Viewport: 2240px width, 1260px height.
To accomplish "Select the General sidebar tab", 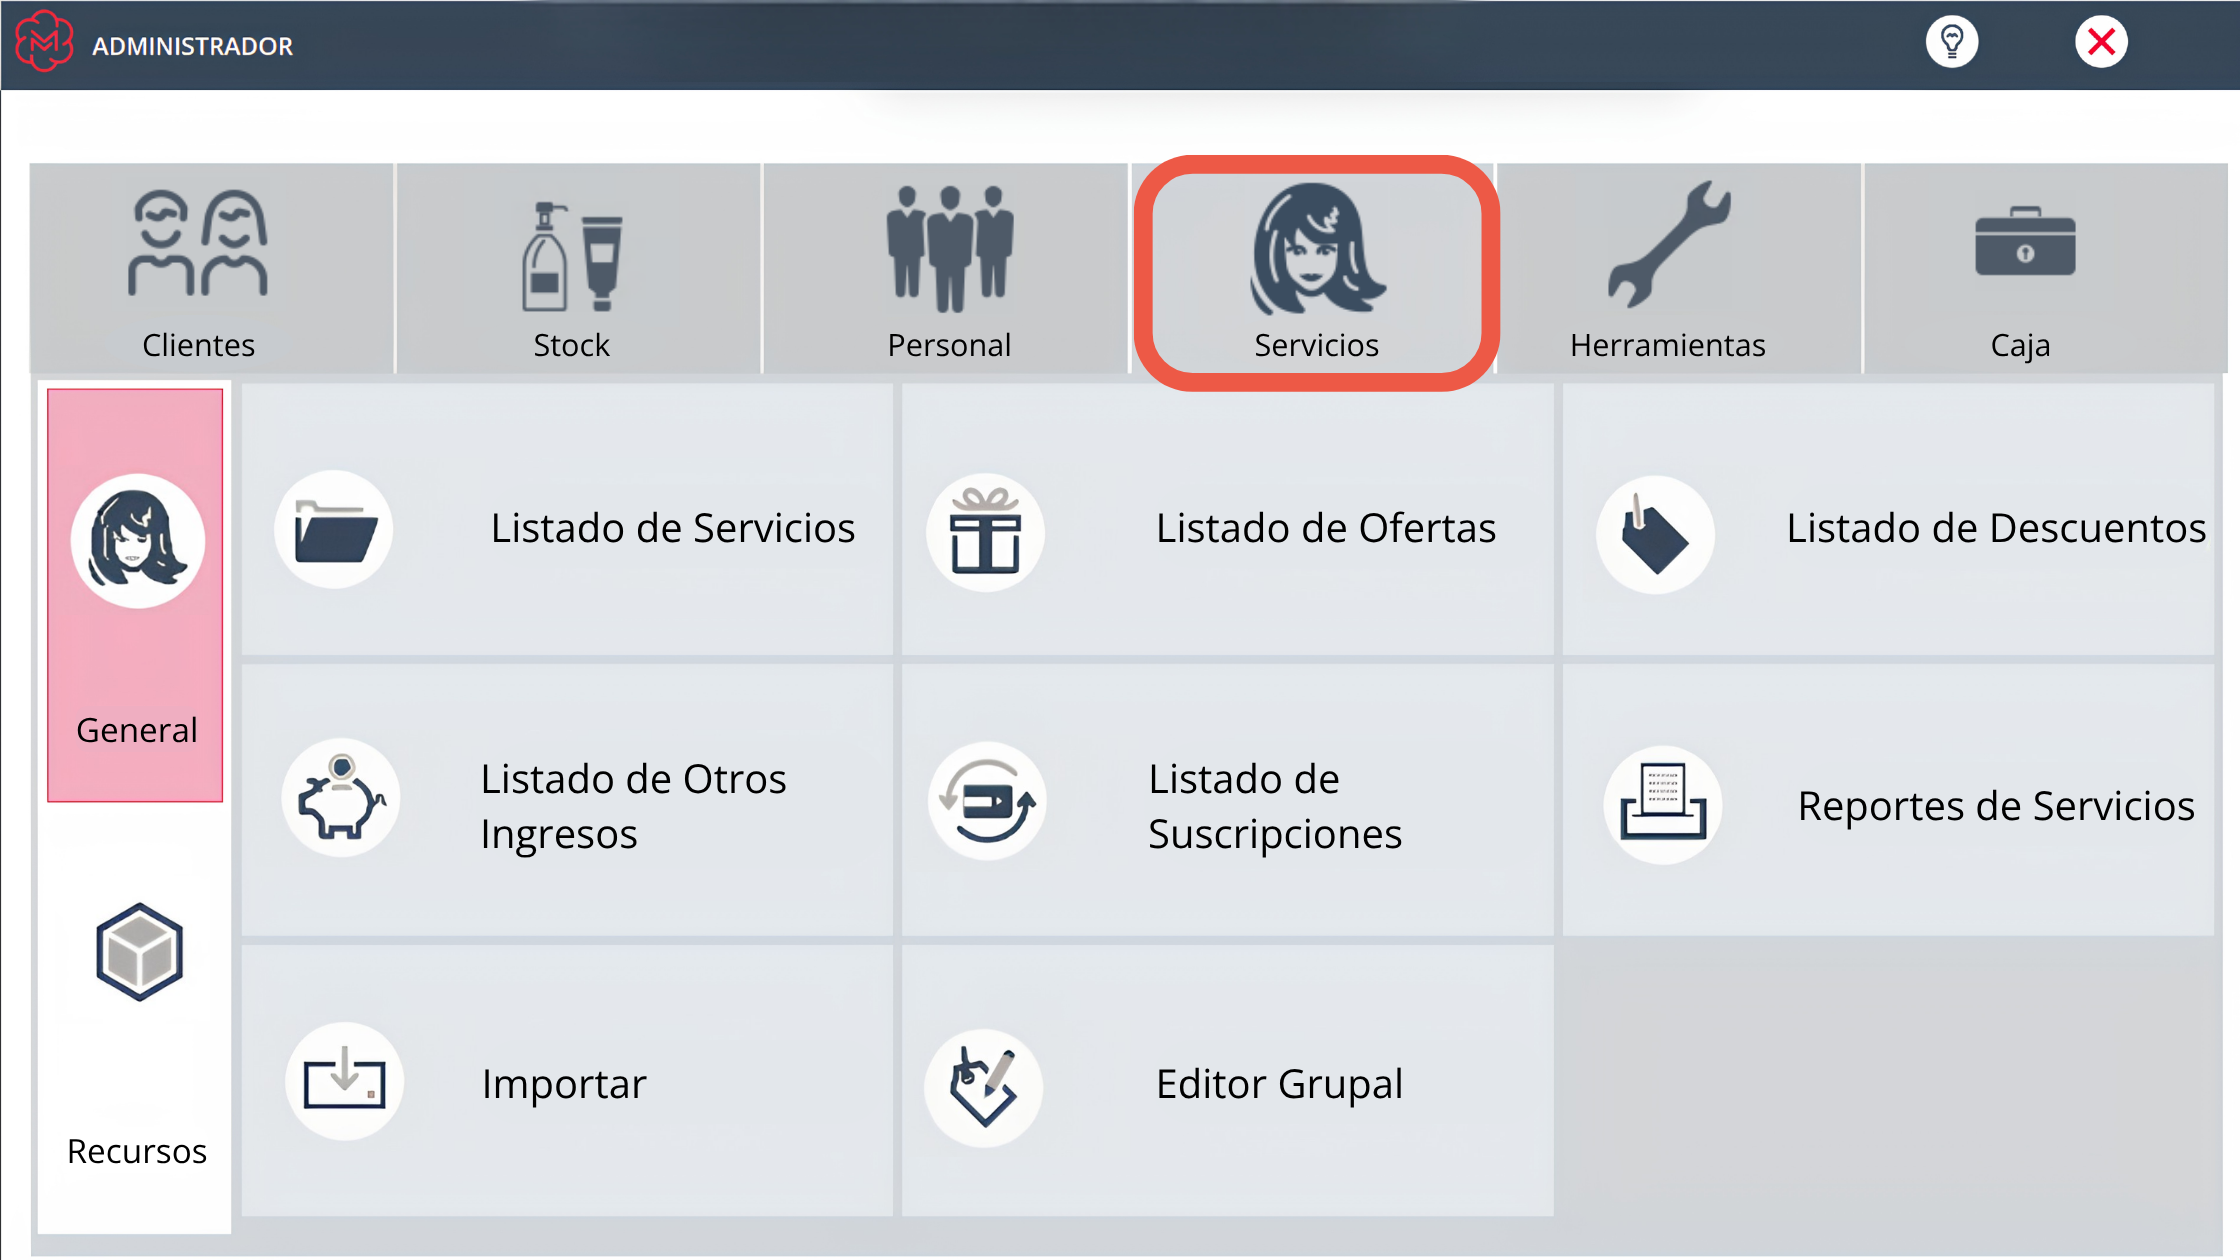I will click(135, 595).
